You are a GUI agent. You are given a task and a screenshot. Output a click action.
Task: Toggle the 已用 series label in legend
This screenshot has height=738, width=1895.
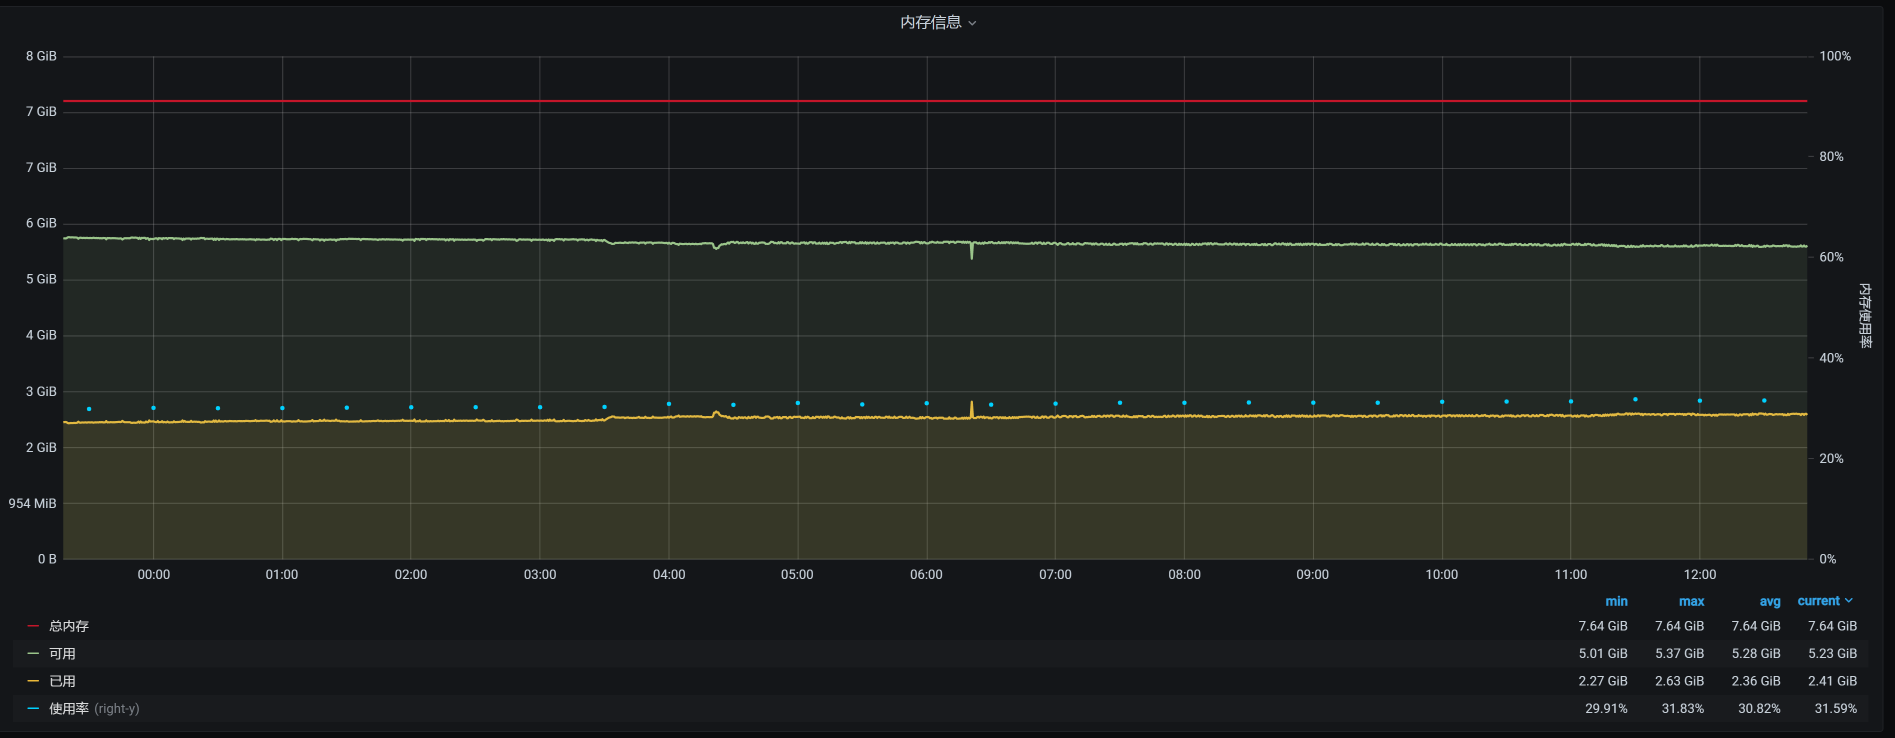coord(62,681)
